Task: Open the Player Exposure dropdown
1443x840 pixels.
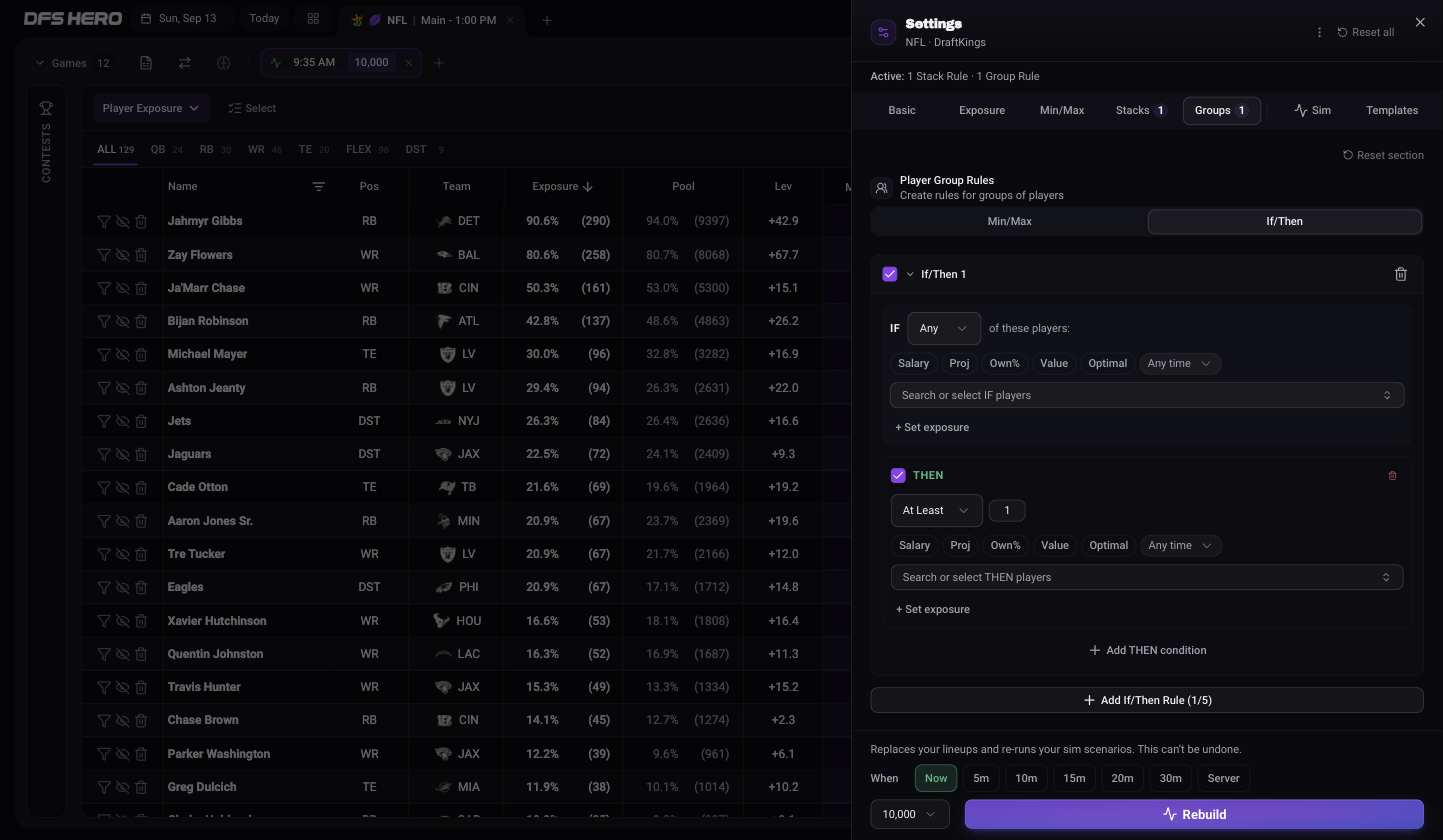Action: 151,108
